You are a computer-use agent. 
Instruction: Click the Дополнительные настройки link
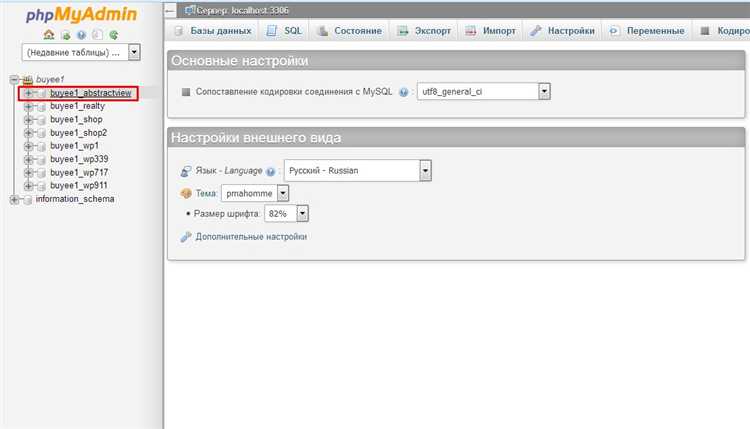pyautogui.click(x=251, y=237)
